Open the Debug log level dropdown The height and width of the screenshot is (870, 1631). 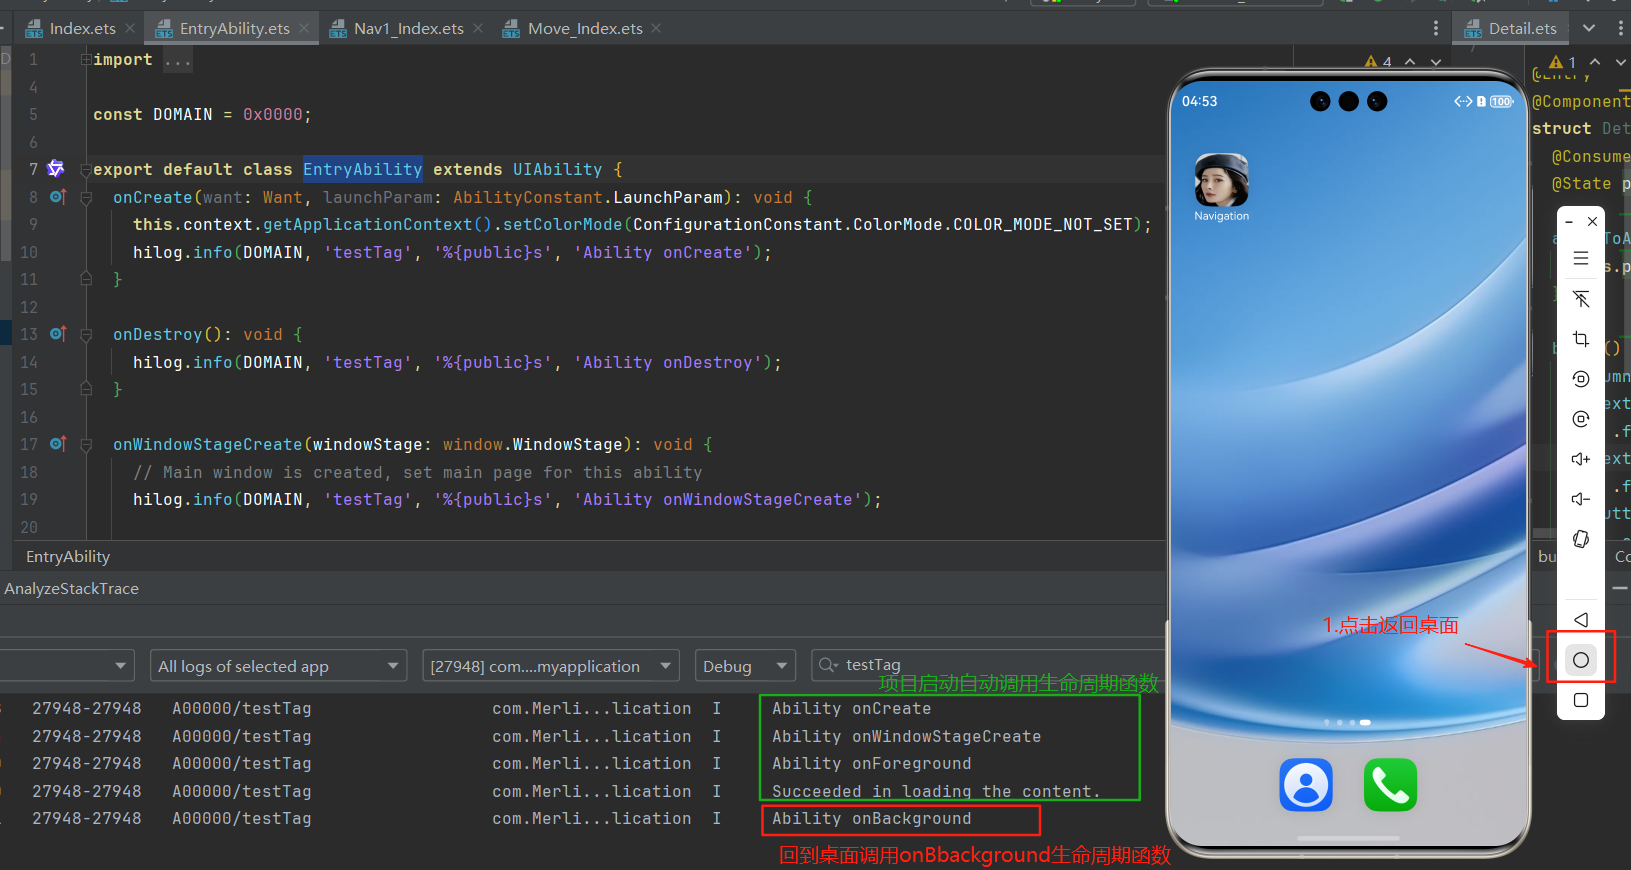coord(745,666)
